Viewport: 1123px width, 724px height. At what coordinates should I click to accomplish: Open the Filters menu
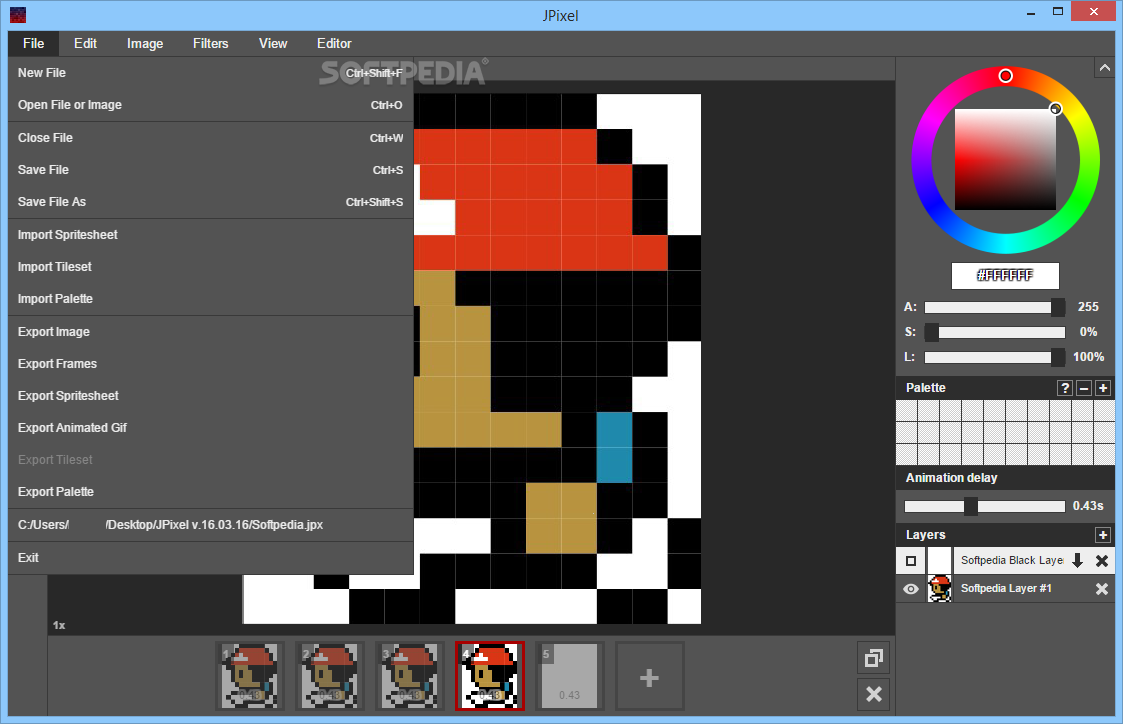tap(211, 44)
